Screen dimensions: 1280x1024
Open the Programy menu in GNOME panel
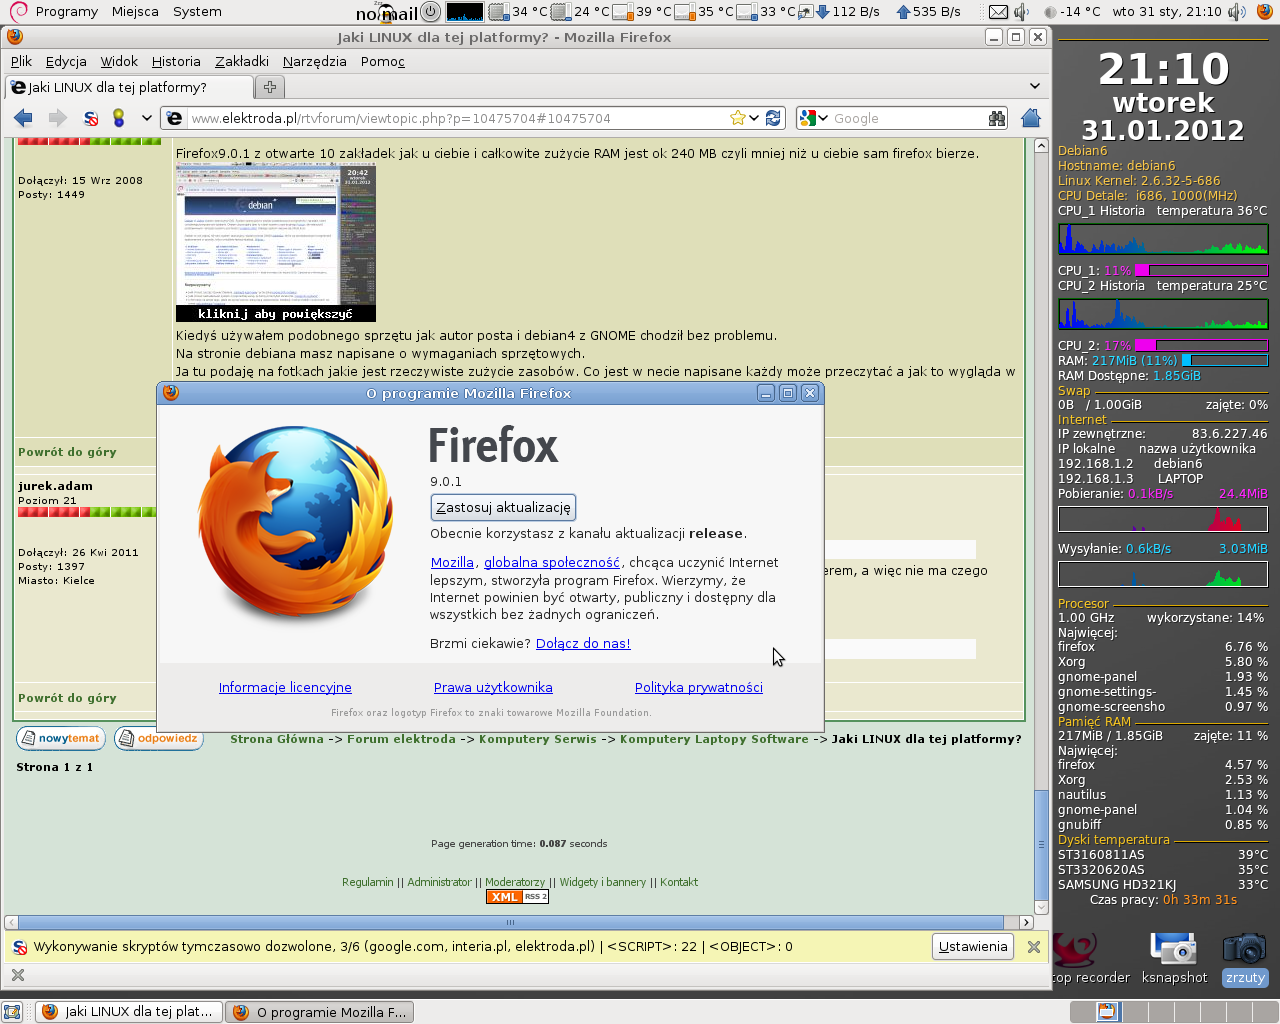click(66, 12)
